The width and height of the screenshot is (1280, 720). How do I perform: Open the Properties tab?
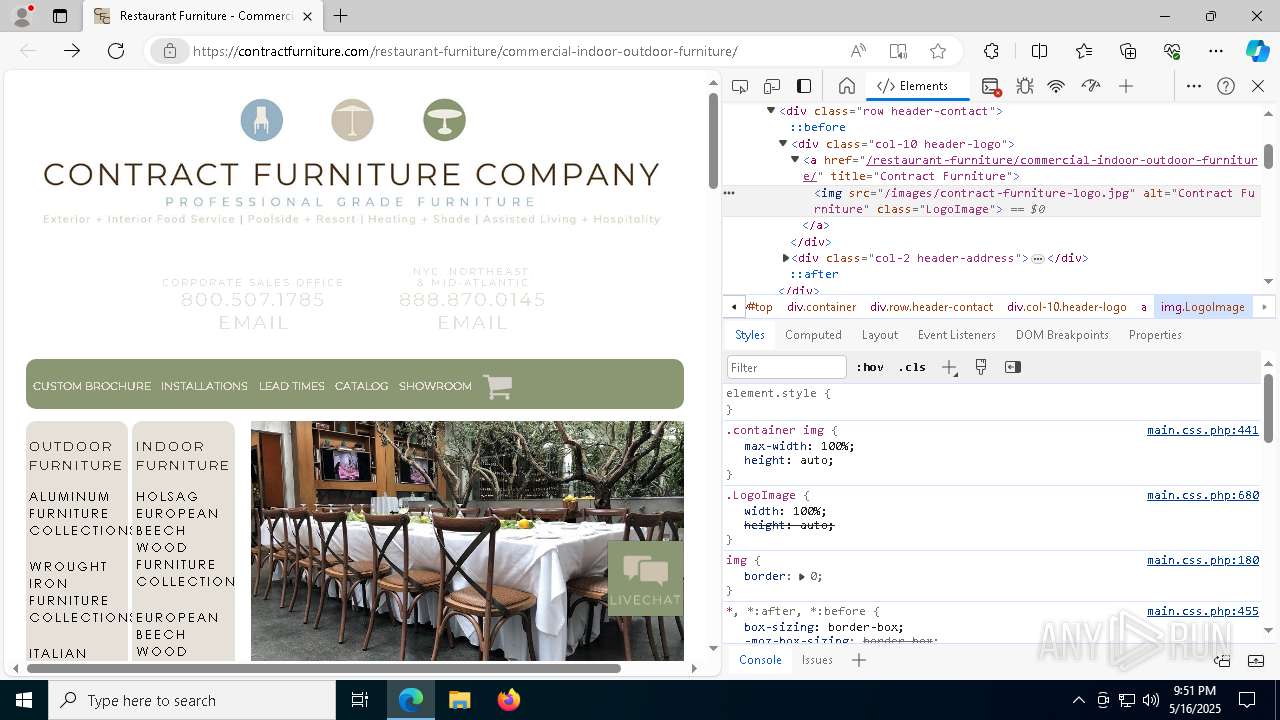tap(1155, 335)
